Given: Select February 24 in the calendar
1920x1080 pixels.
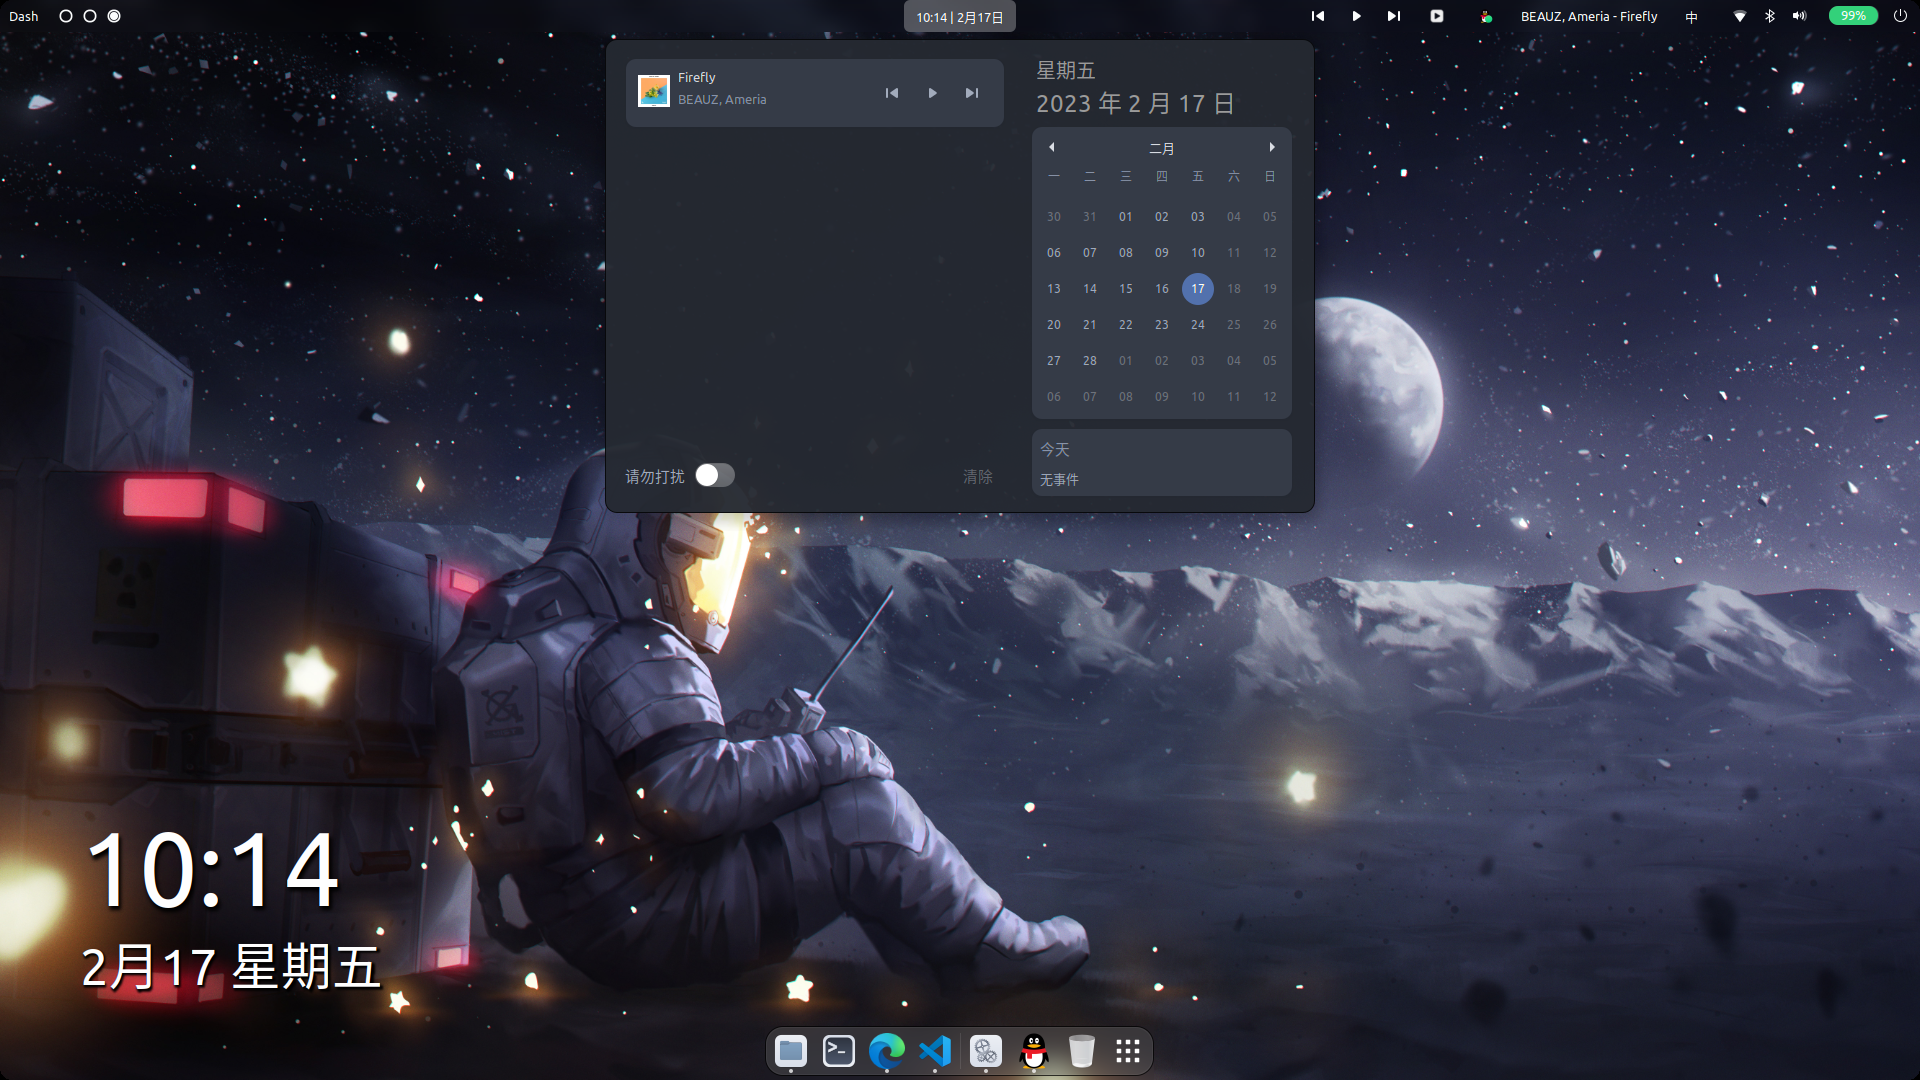Looking at the screenshot, I should point(1198,325).
